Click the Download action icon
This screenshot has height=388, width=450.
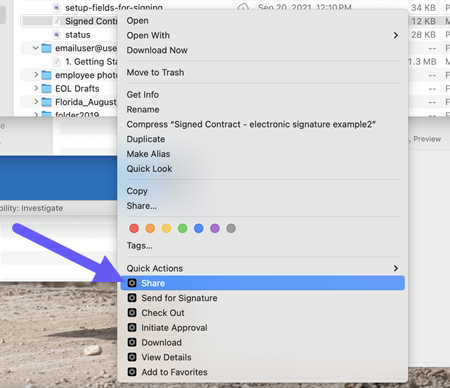[x=132, y=342]
